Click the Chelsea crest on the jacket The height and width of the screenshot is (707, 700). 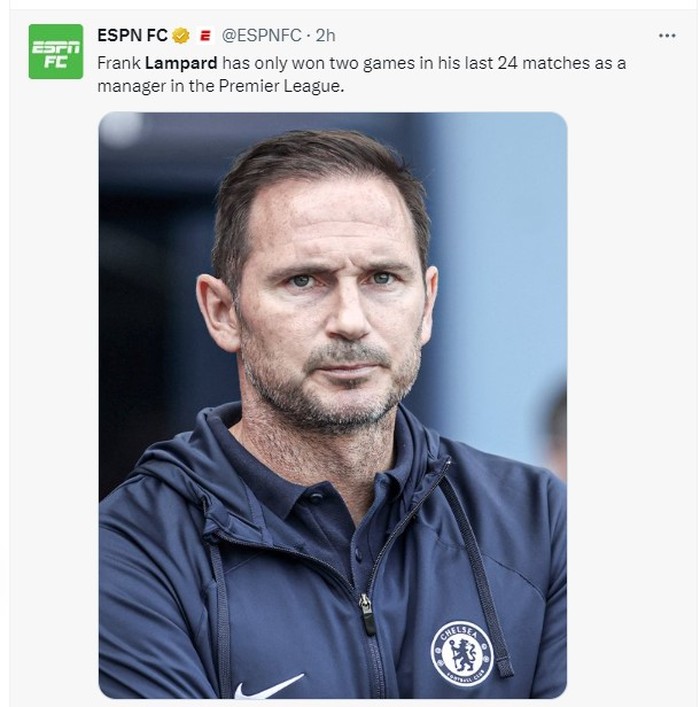[x=462, y=652]
